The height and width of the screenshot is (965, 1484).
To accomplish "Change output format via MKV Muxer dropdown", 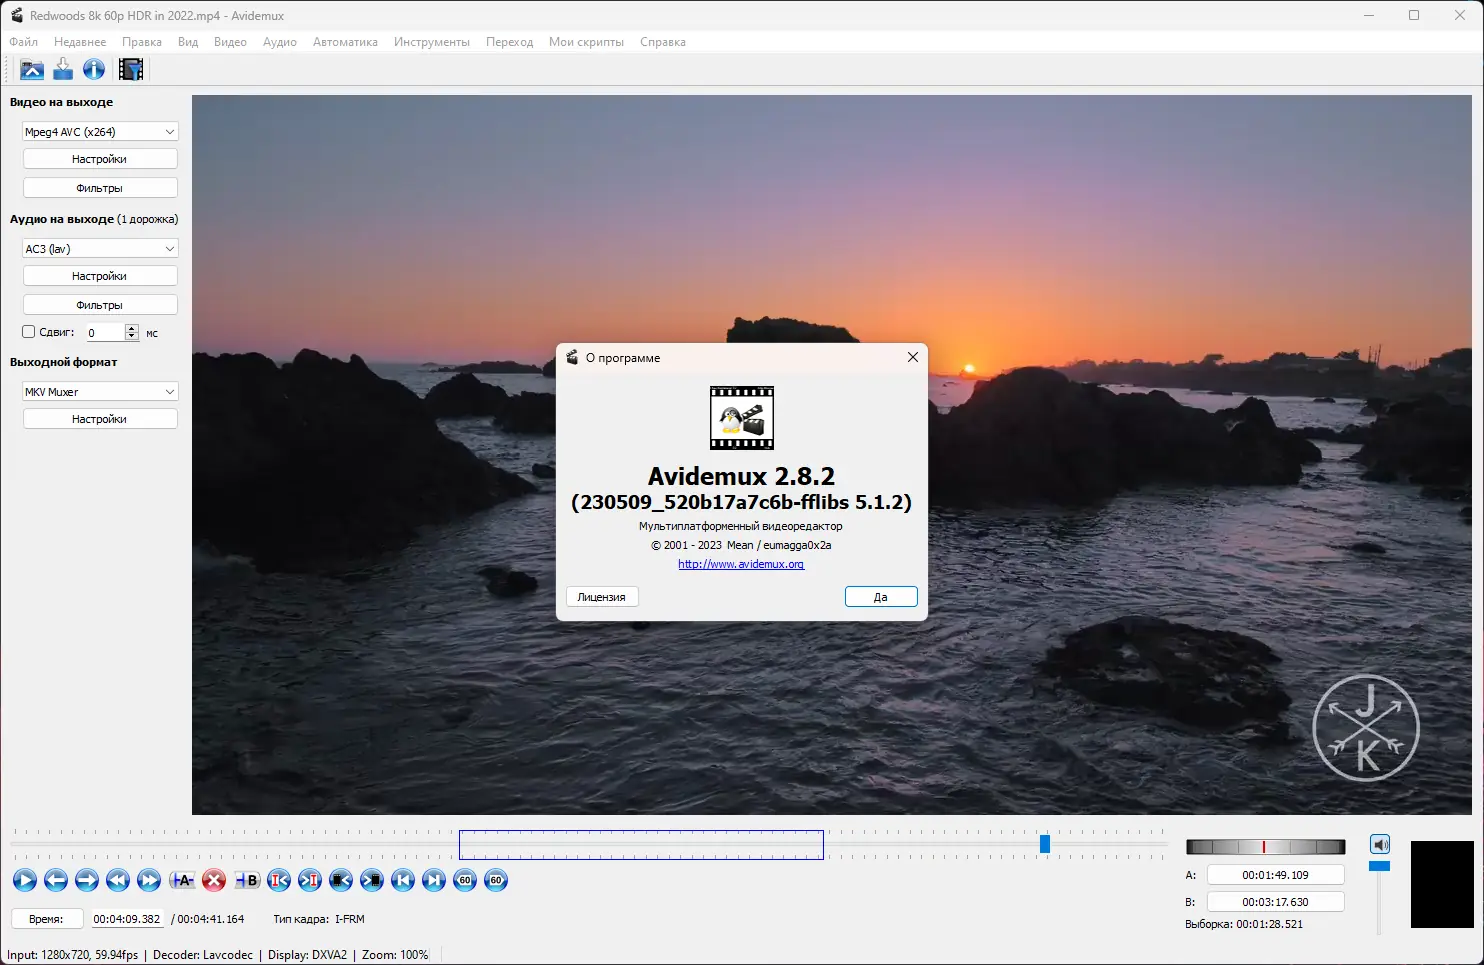I will point(100,391).
